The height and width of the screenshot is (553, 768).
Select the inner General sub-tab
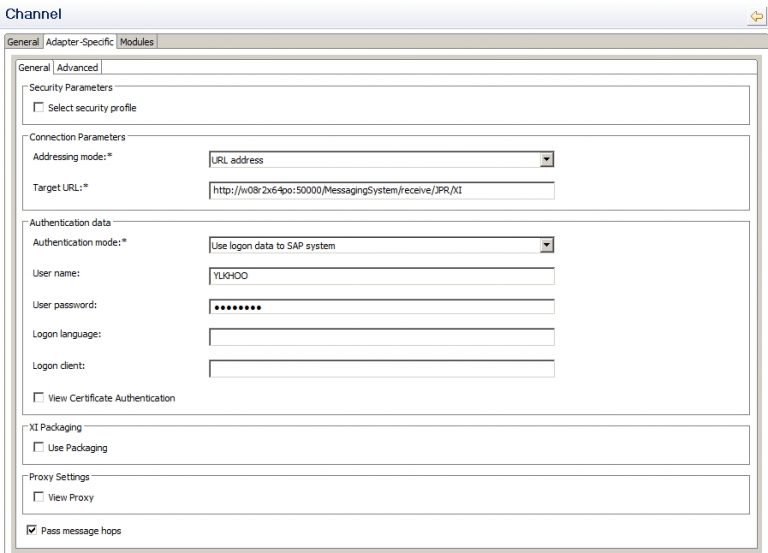tap(34, 68)
